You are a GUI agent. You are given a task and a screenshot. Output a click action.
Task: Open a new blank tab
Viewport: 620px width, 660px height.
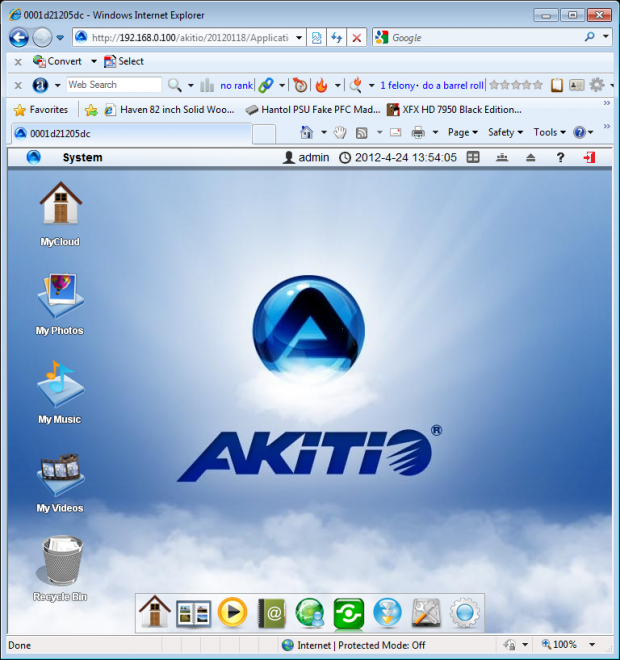tap(264, 134)
